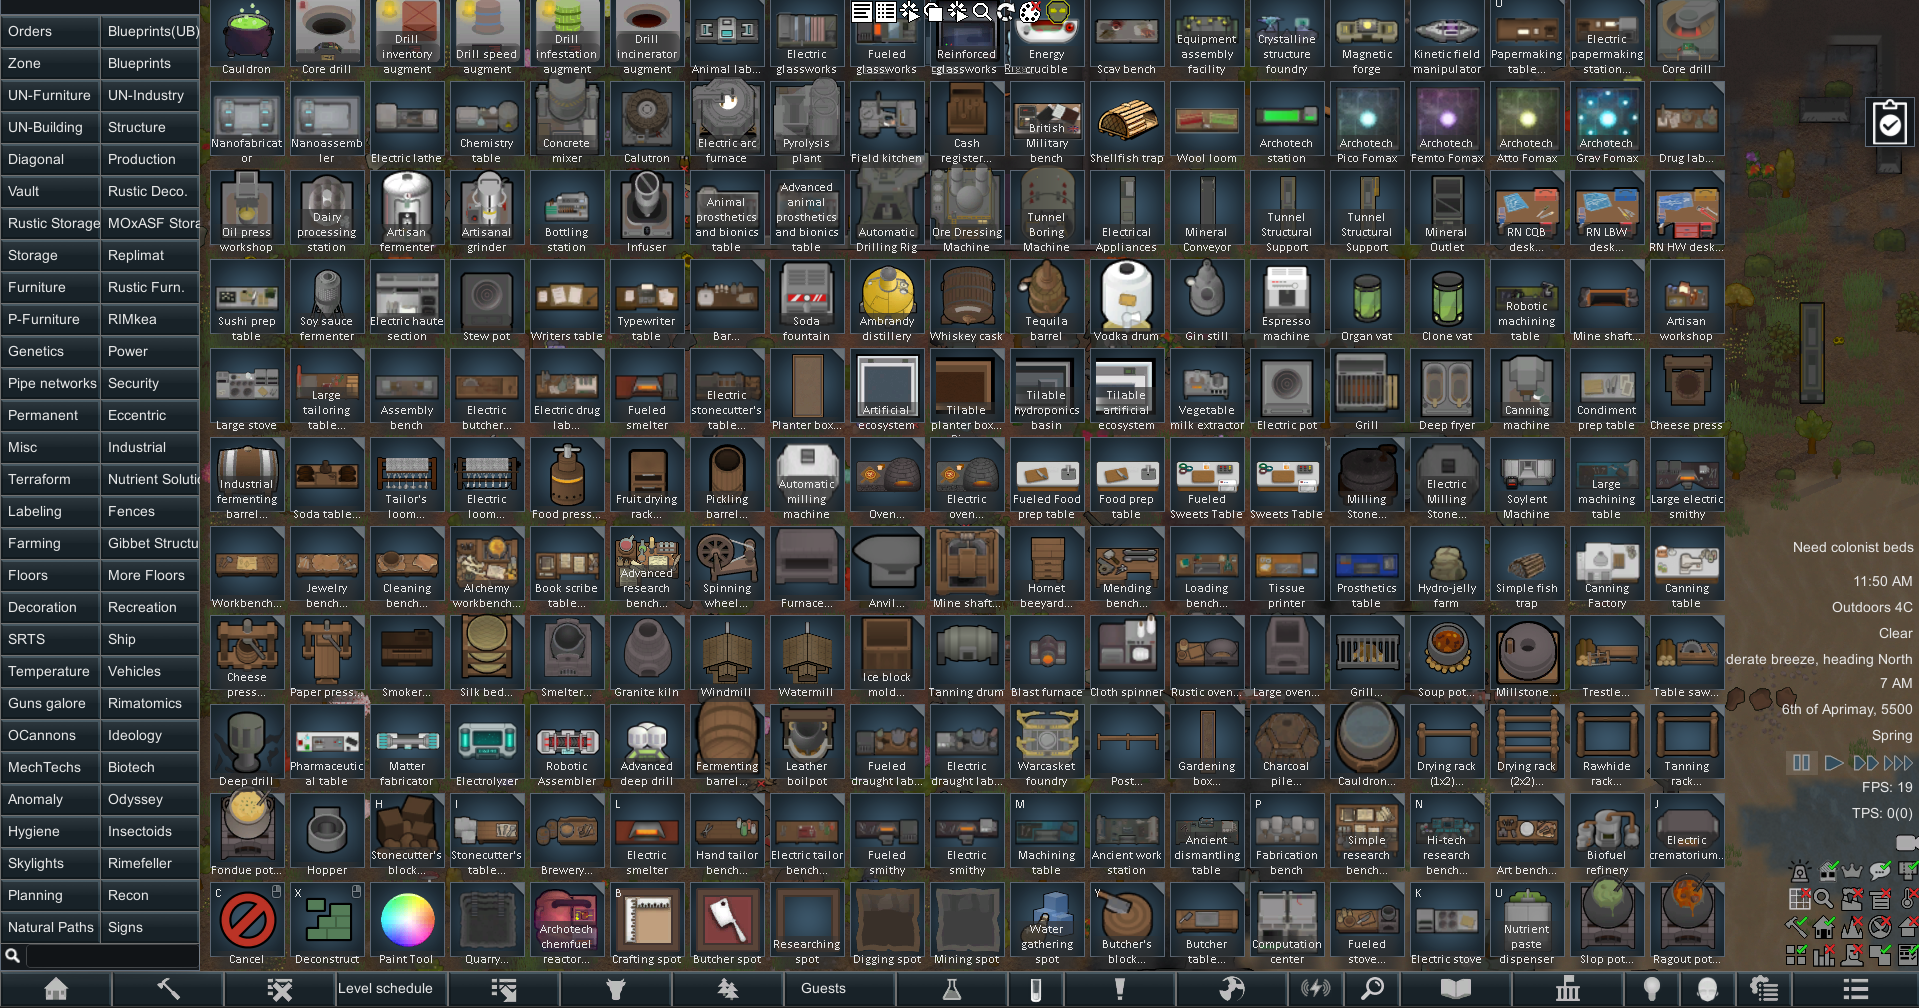The height and width of the screenshot is (1008, 1919).
Task: Switch to the Production category
Action: click(x=150, y=159)
